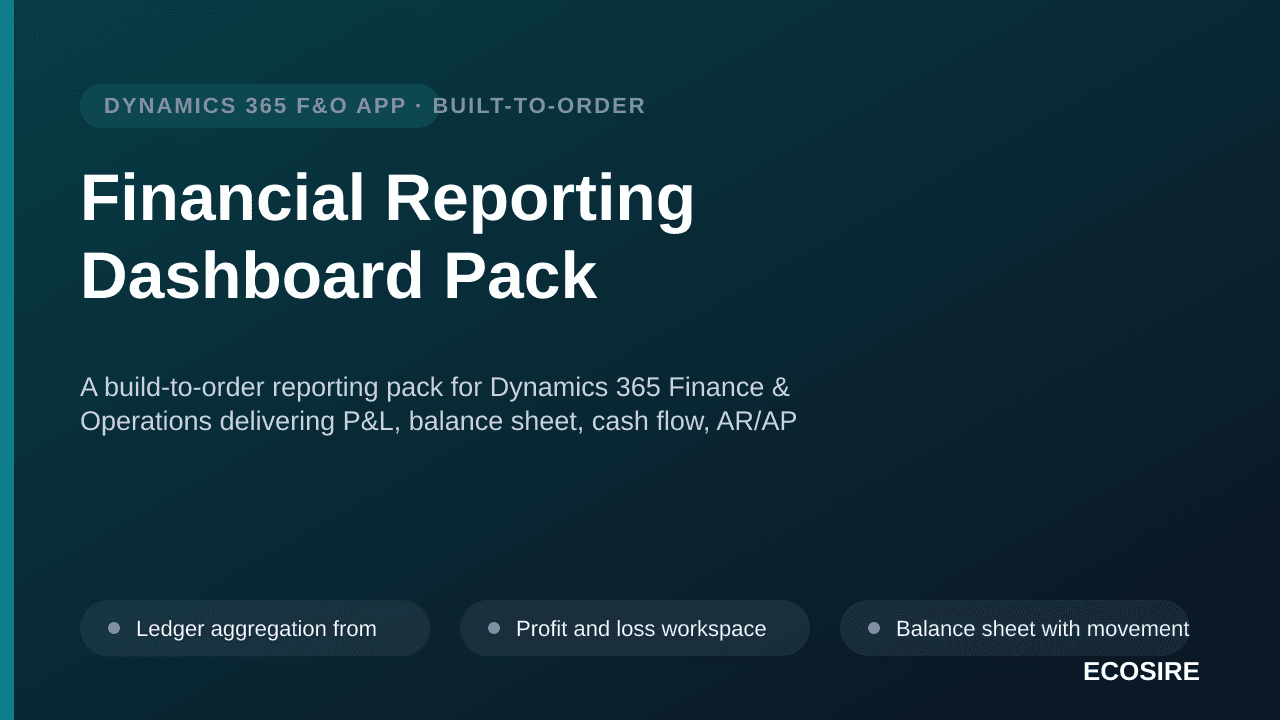Viewport: 1280px width, 720px height.
Task: Click the description starting 'A build-to-order reporting pack'
Action: click(439, 404)
